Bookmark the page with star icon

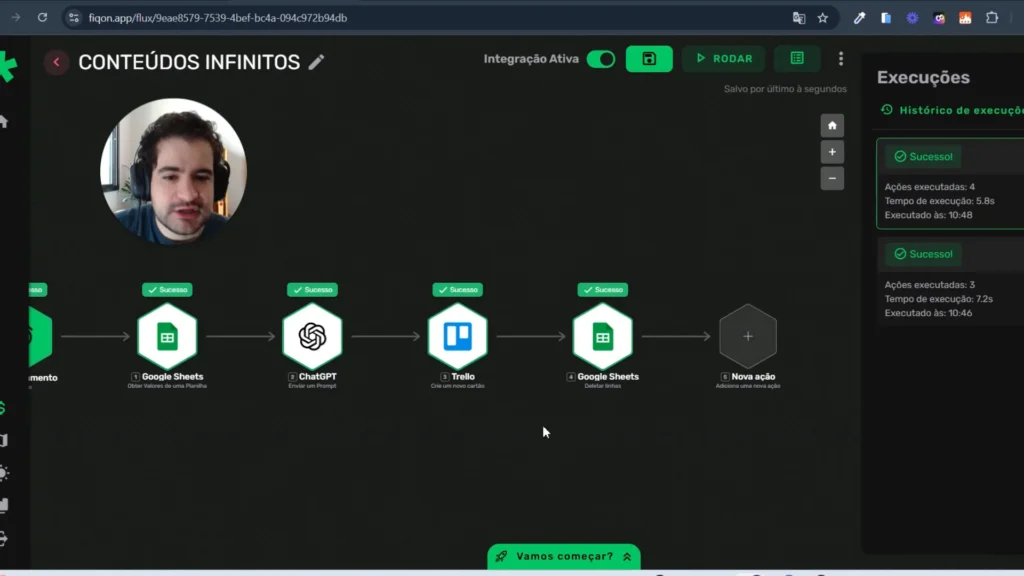(823, 18)
